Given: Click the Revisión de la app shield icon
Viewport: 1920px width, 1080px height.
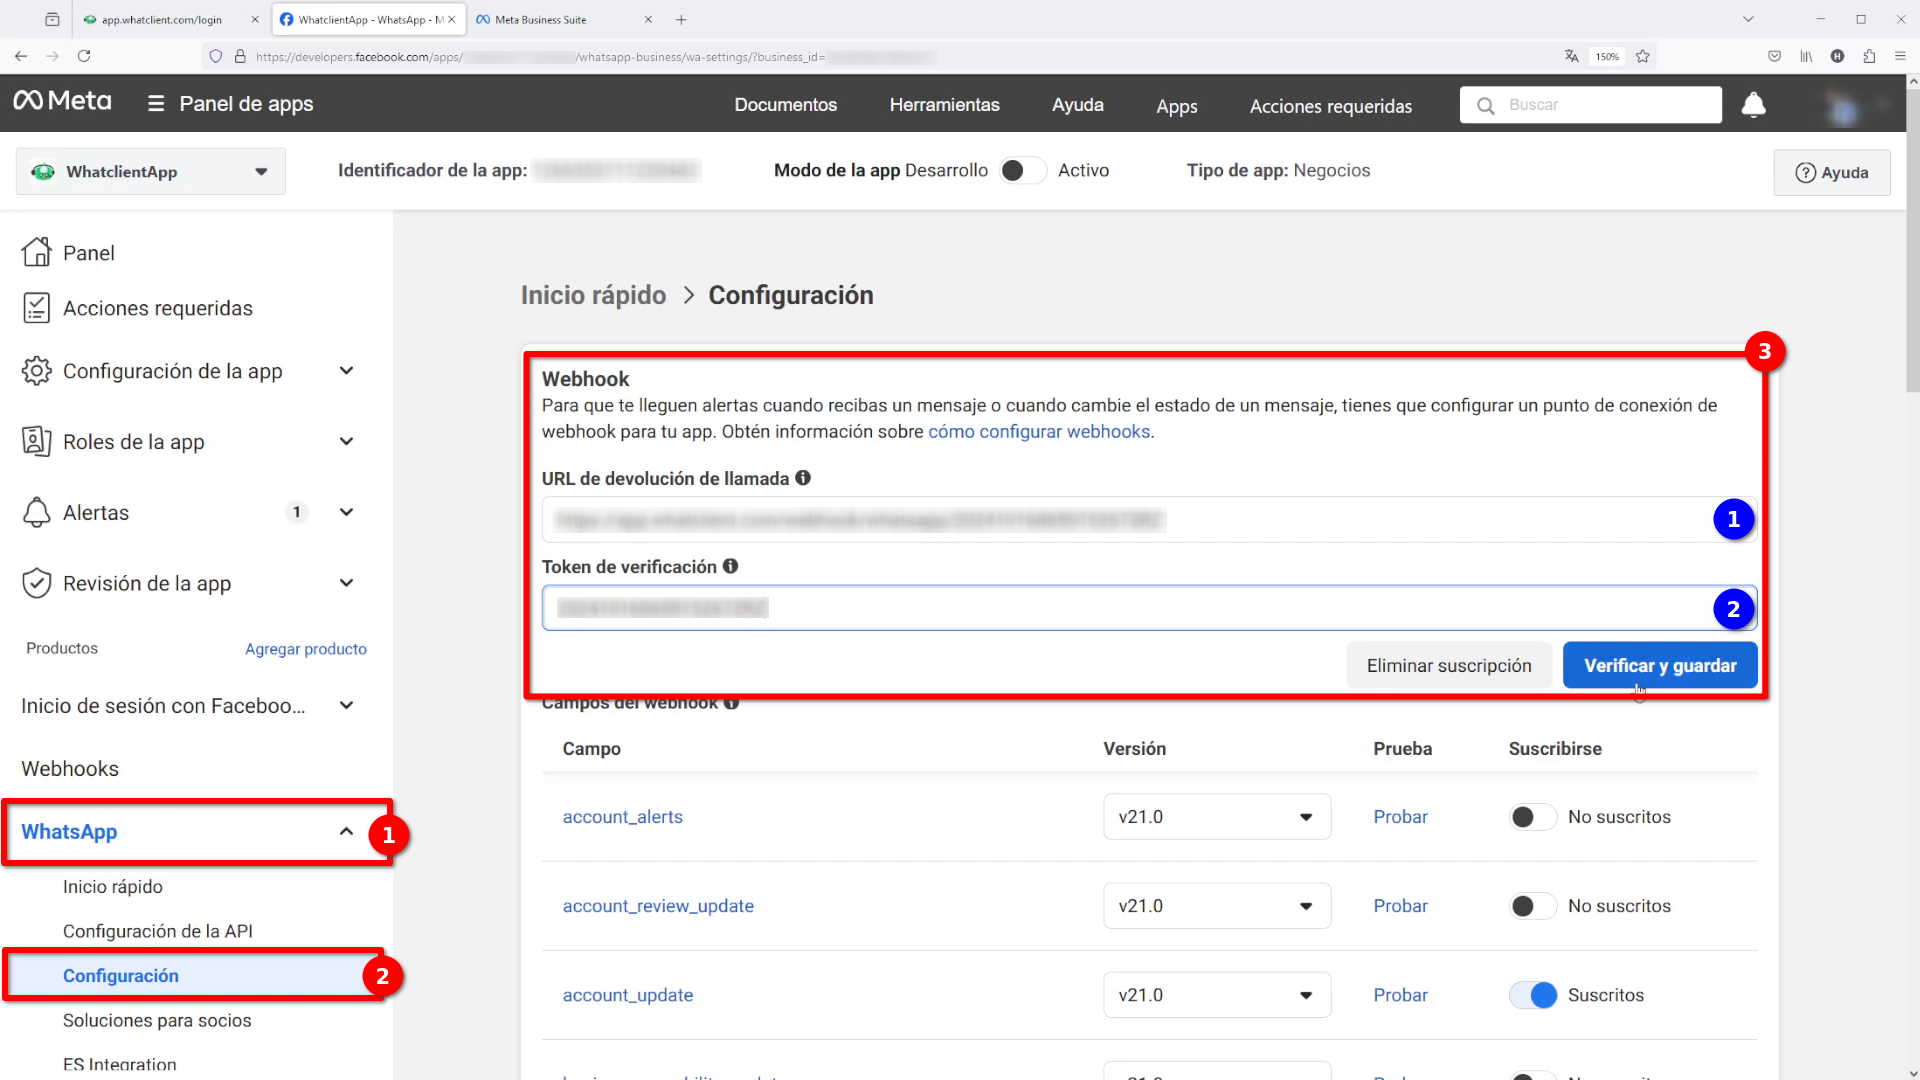Looking at the screenshot, I should (37, 583).
